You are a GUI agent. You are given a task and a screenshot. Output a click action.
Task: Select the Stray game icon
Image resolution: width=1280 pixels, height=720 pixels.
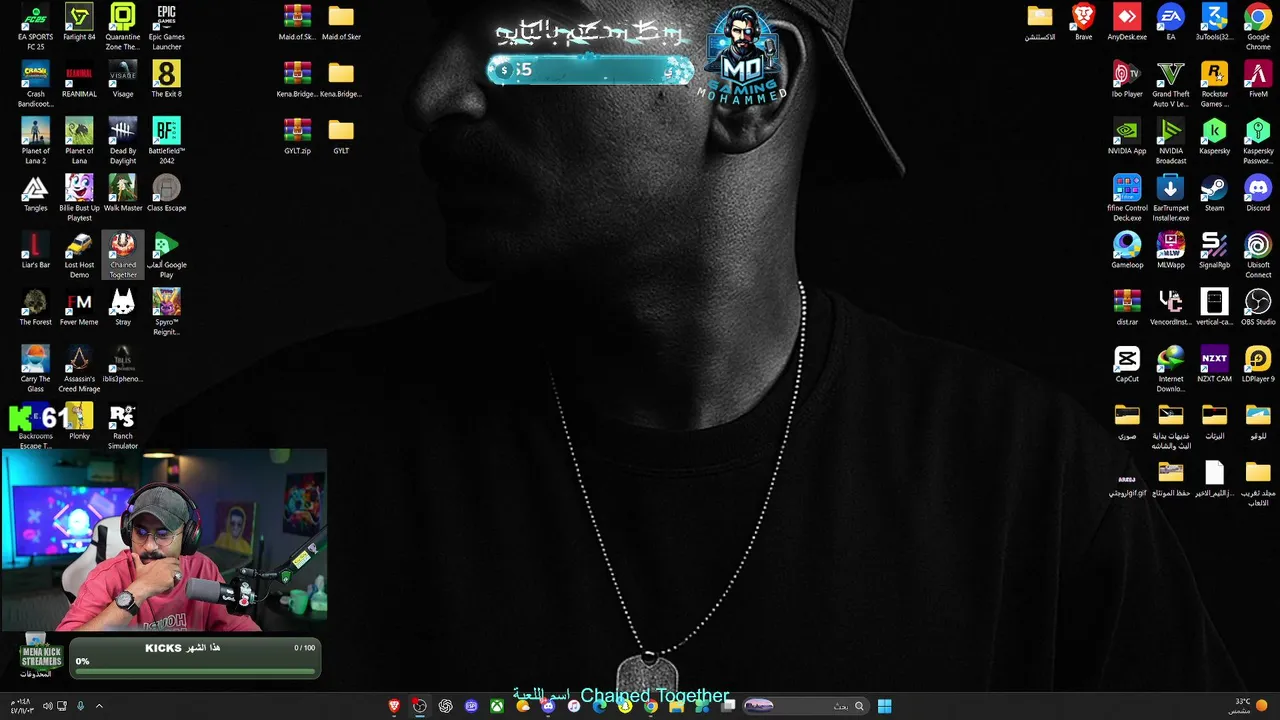(x=123, y=307)
